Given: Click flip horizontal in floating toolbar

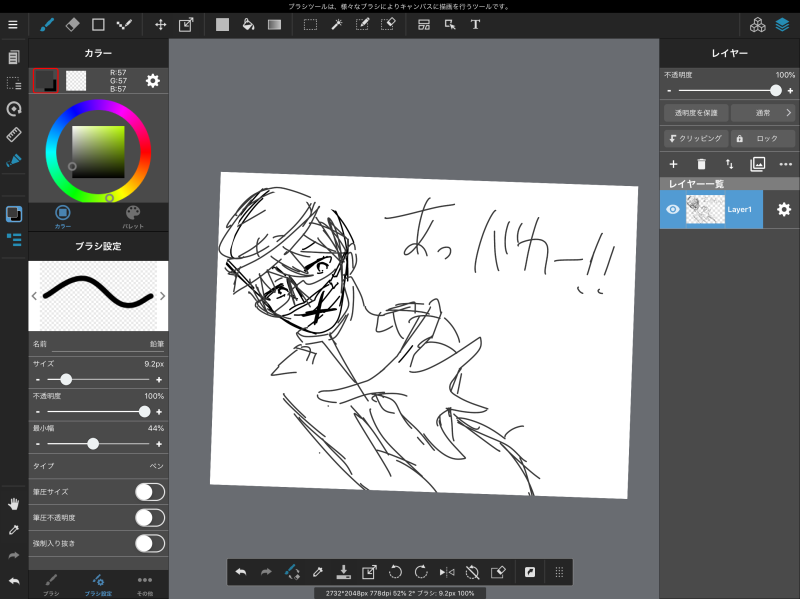Looking at the screenshot, I should tap(447, 572).
